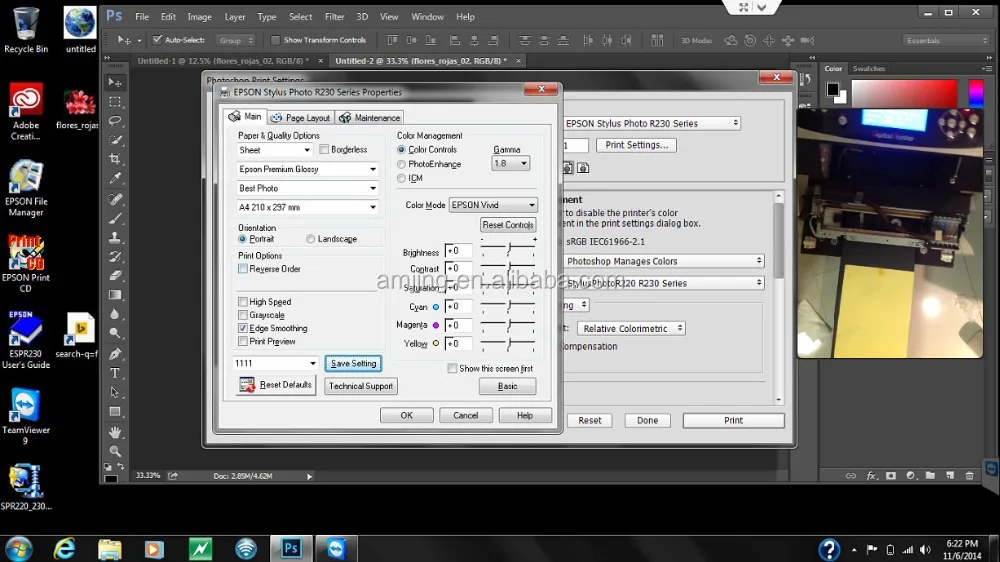Viewport: 1000px width, 562px height.
Task: Enable High Speed printing
Action: [243, 302]
